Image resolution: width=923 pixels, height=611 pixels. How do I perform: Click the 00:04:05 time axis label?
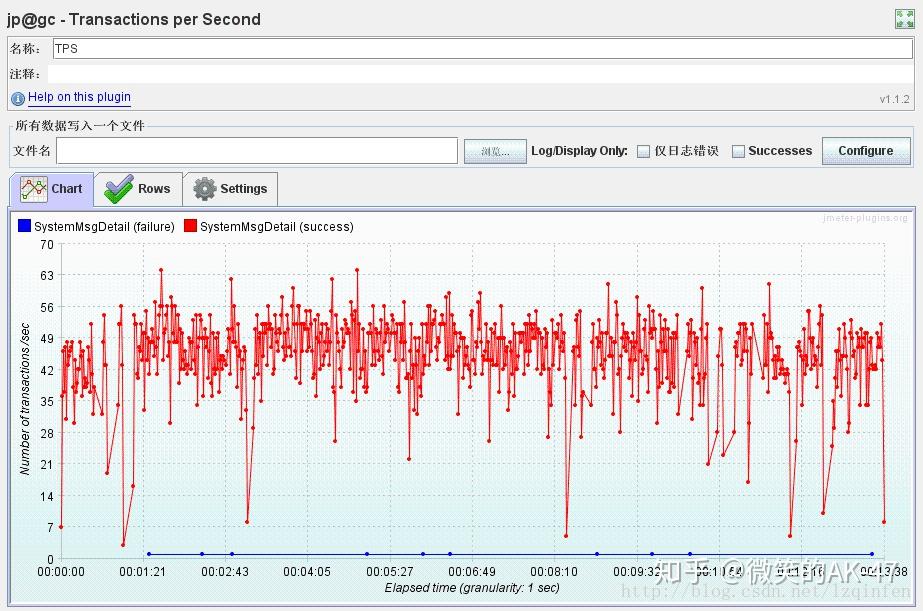(307, 572)
